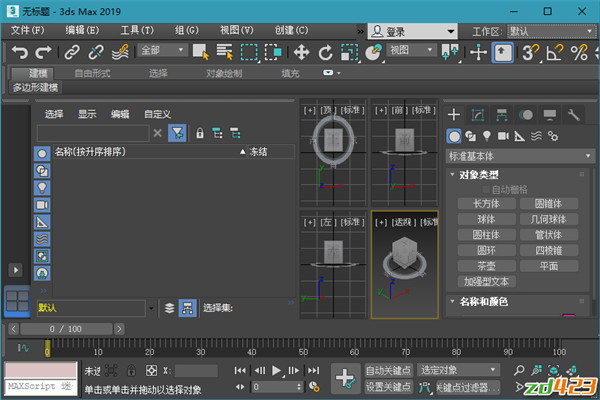Screen dimensions: 600x400
Task: Select Space Warps category in Create panel
Action: (x=536, y=136)
